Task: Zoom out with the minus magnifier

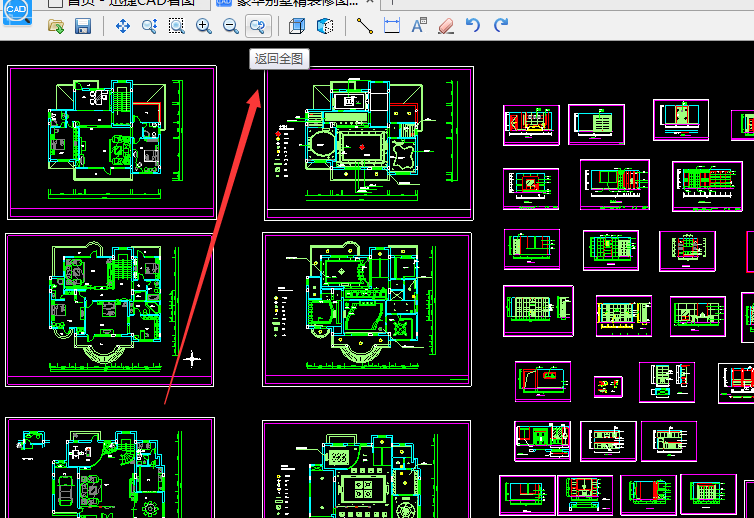Action: pyautogui.click(x=231, y=26)
